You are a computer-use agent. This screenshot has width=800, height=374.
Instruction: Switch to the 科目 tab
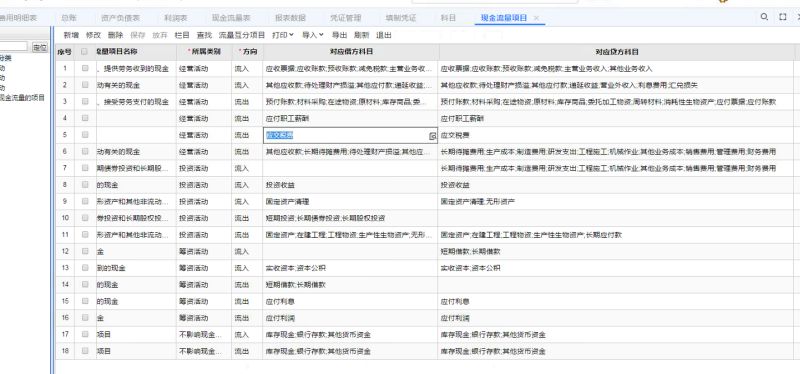point(448,18)
